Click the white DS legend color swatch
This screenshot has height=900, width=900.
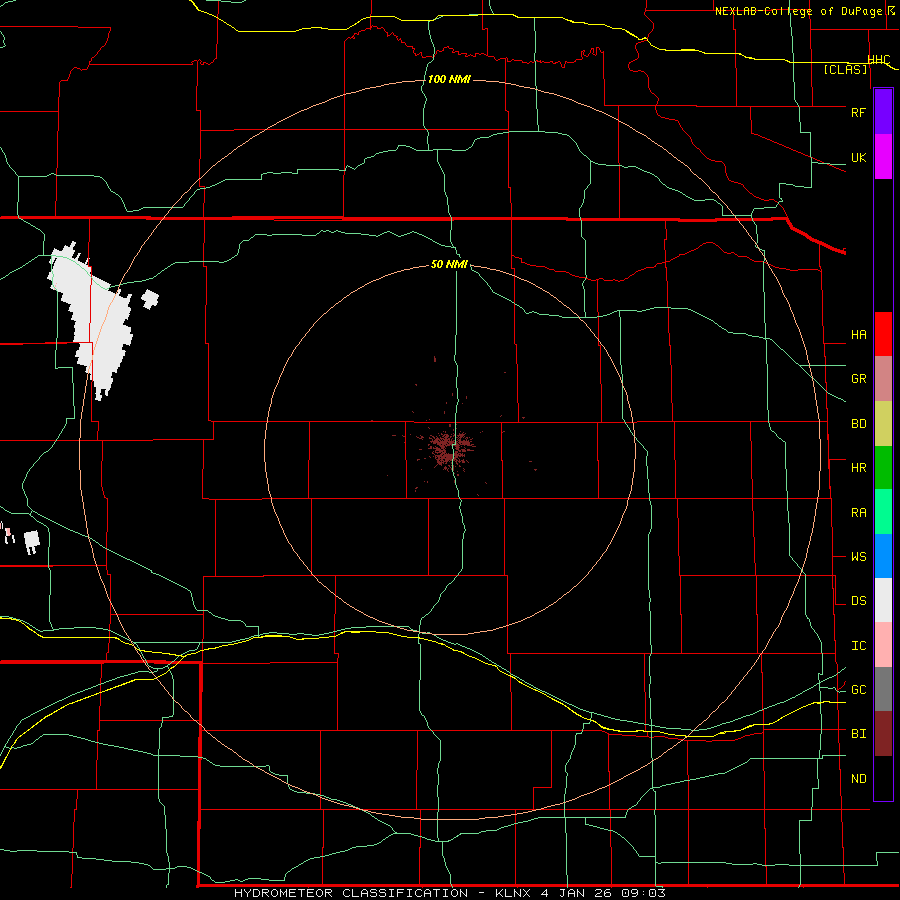pyautogui.click(x=883, y=600)
